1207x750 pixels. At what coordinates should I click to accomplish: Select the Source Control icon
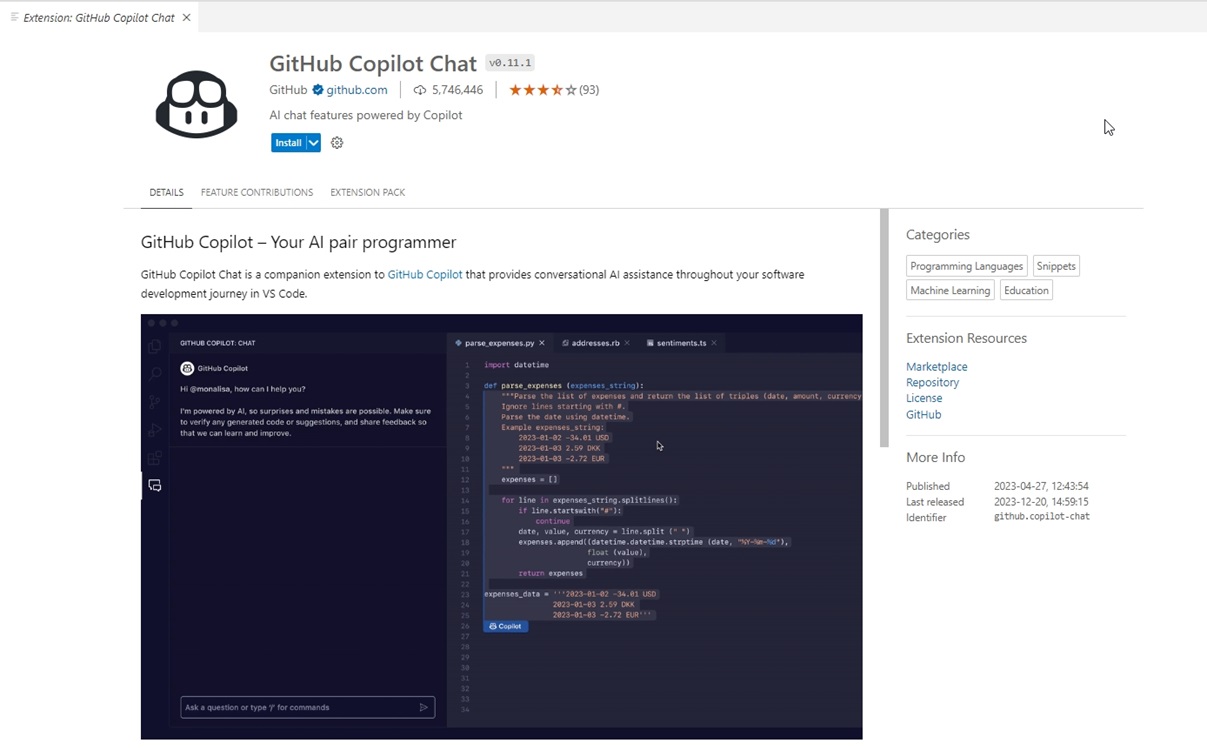154,399
